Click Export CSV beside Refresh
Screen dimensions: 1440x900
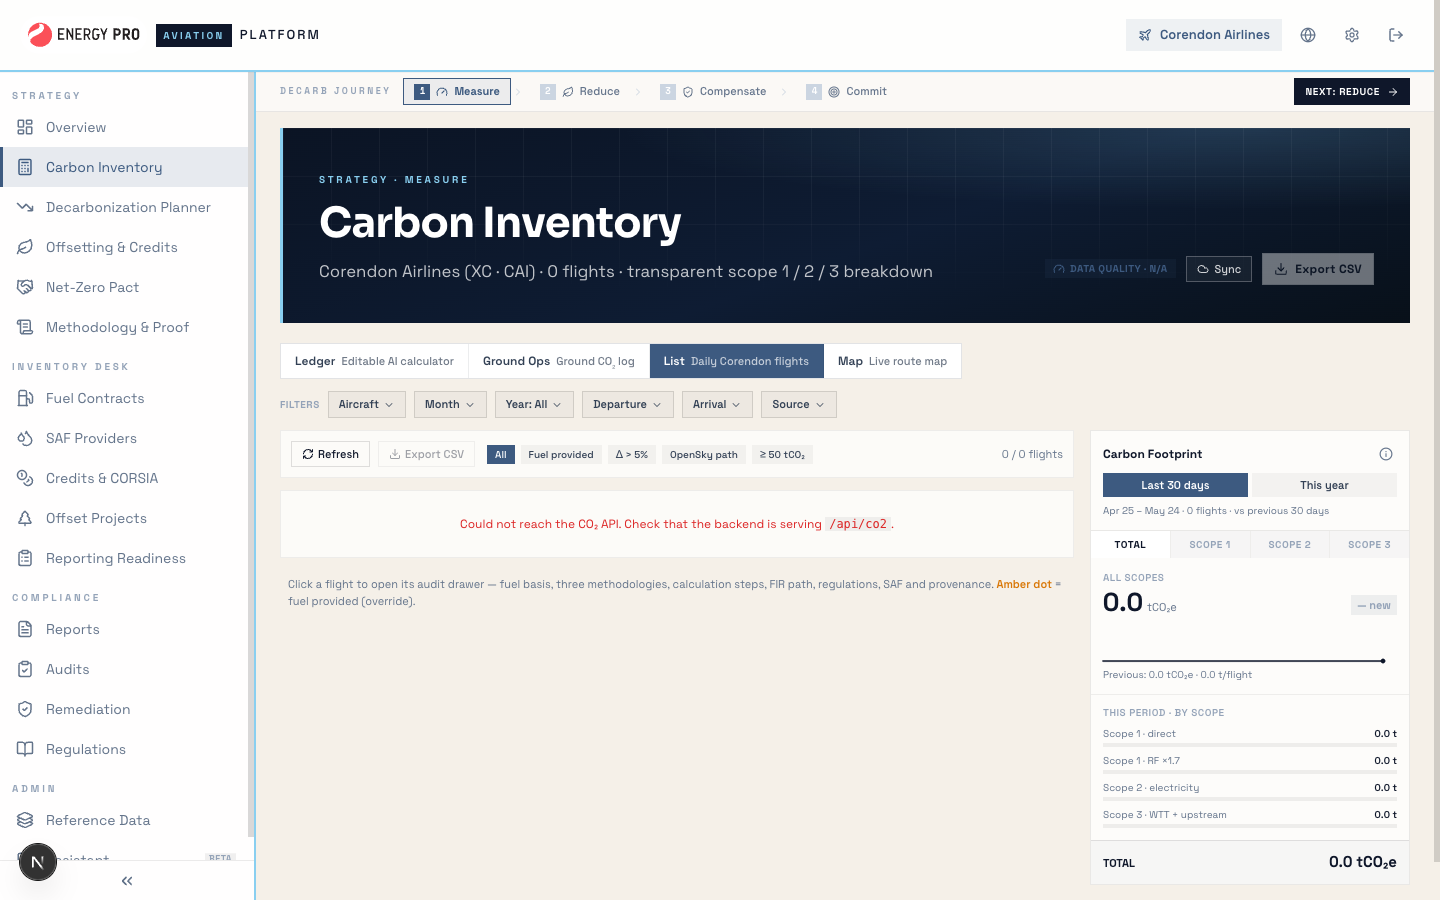point(427,454)
